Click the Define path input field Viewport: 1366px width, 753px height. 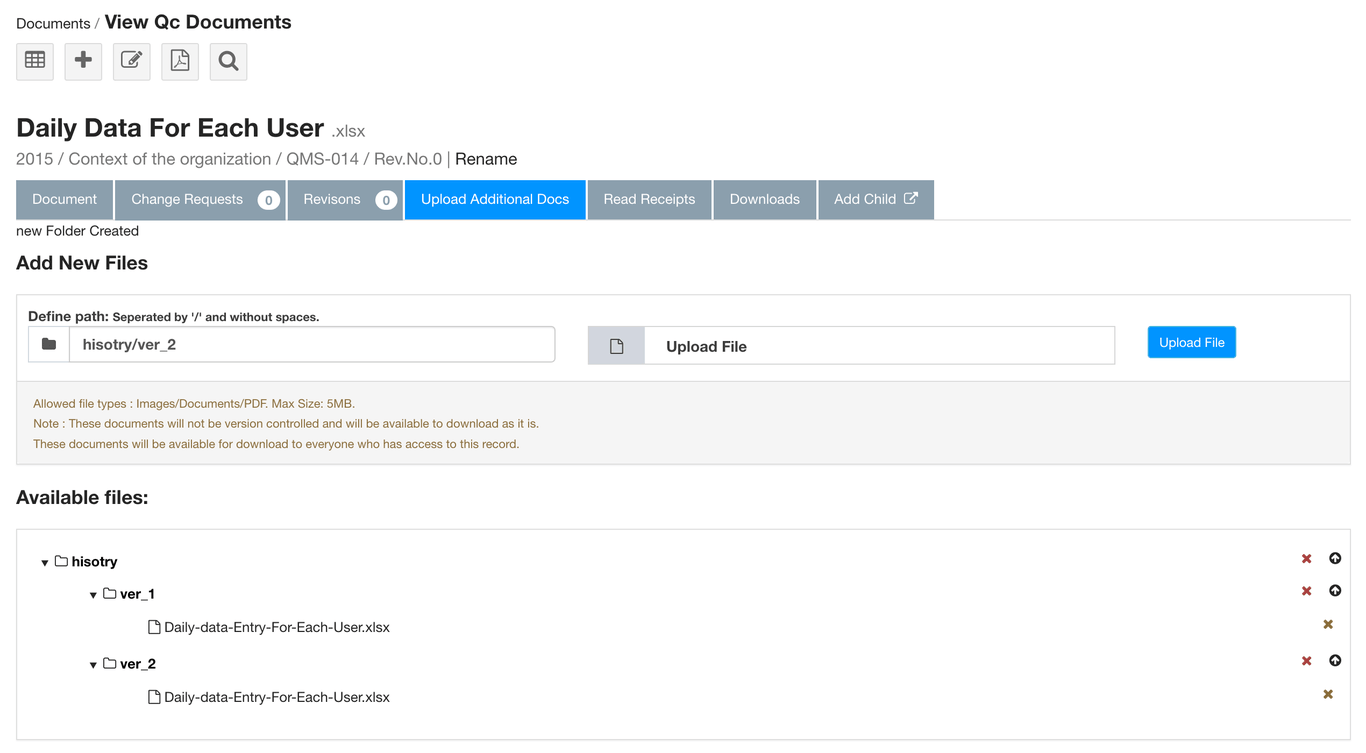[312, 344]
